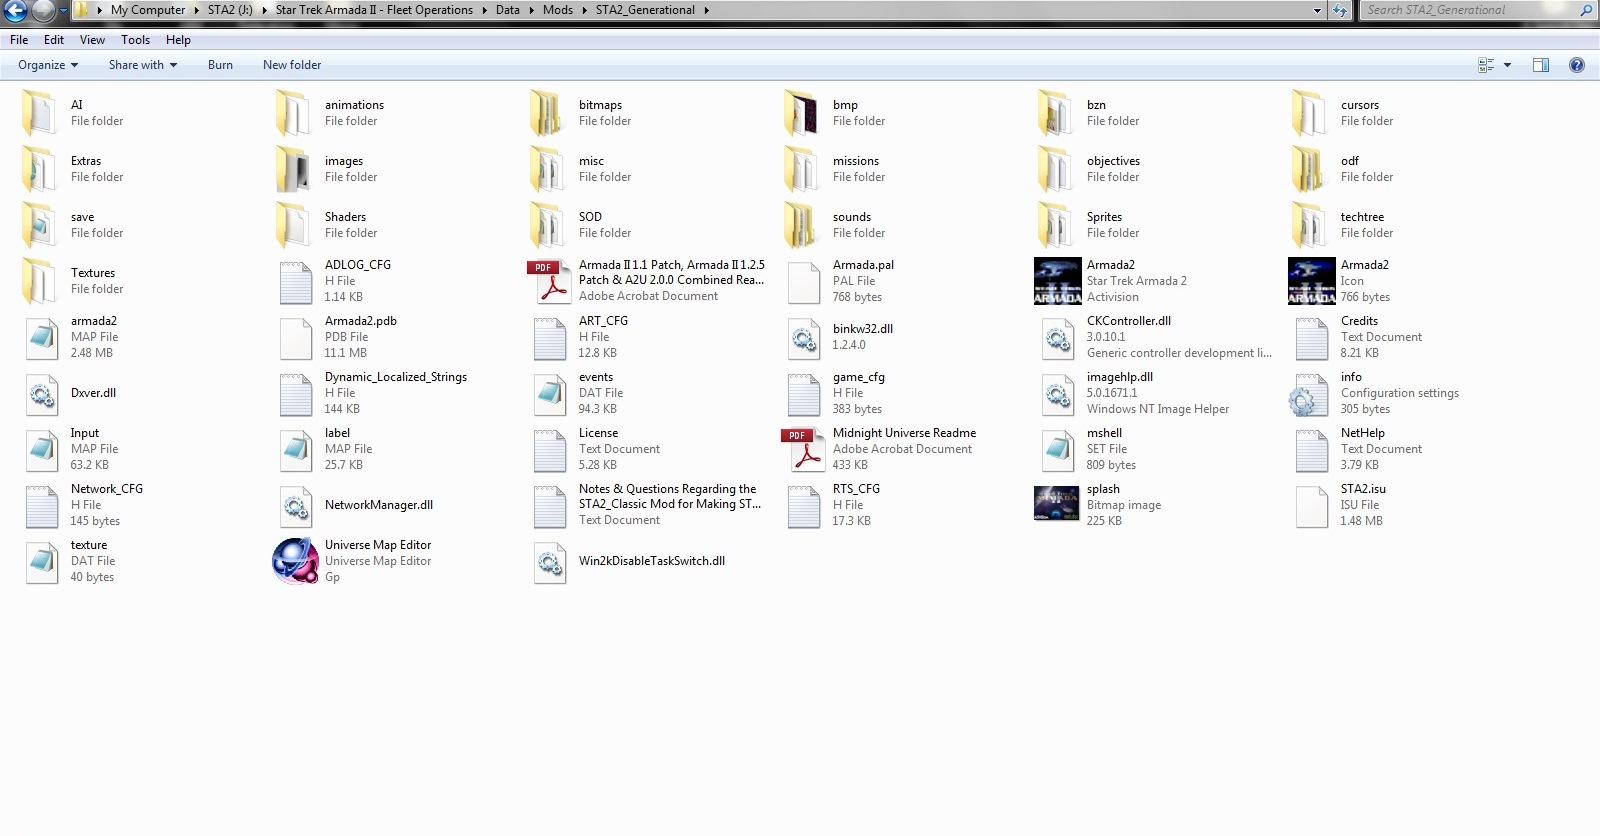Screen dimensions: 1600x836
Task: Open the Share with dropdown
Action: (143, 65)
